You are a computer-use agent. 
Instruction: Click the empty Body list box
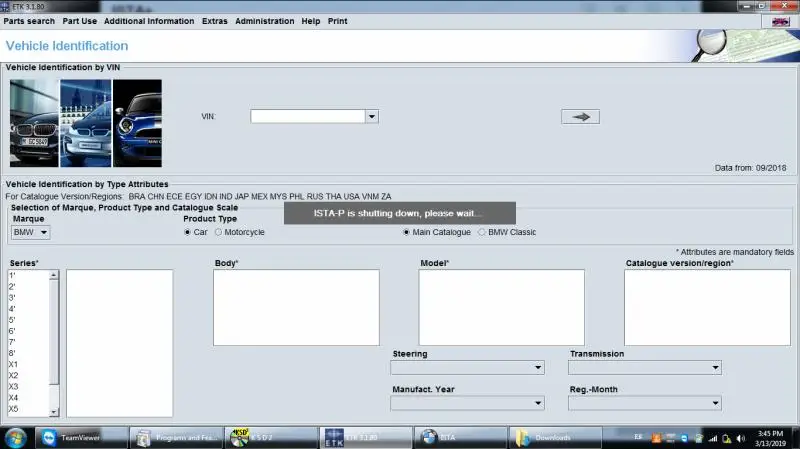click(296, 308)
